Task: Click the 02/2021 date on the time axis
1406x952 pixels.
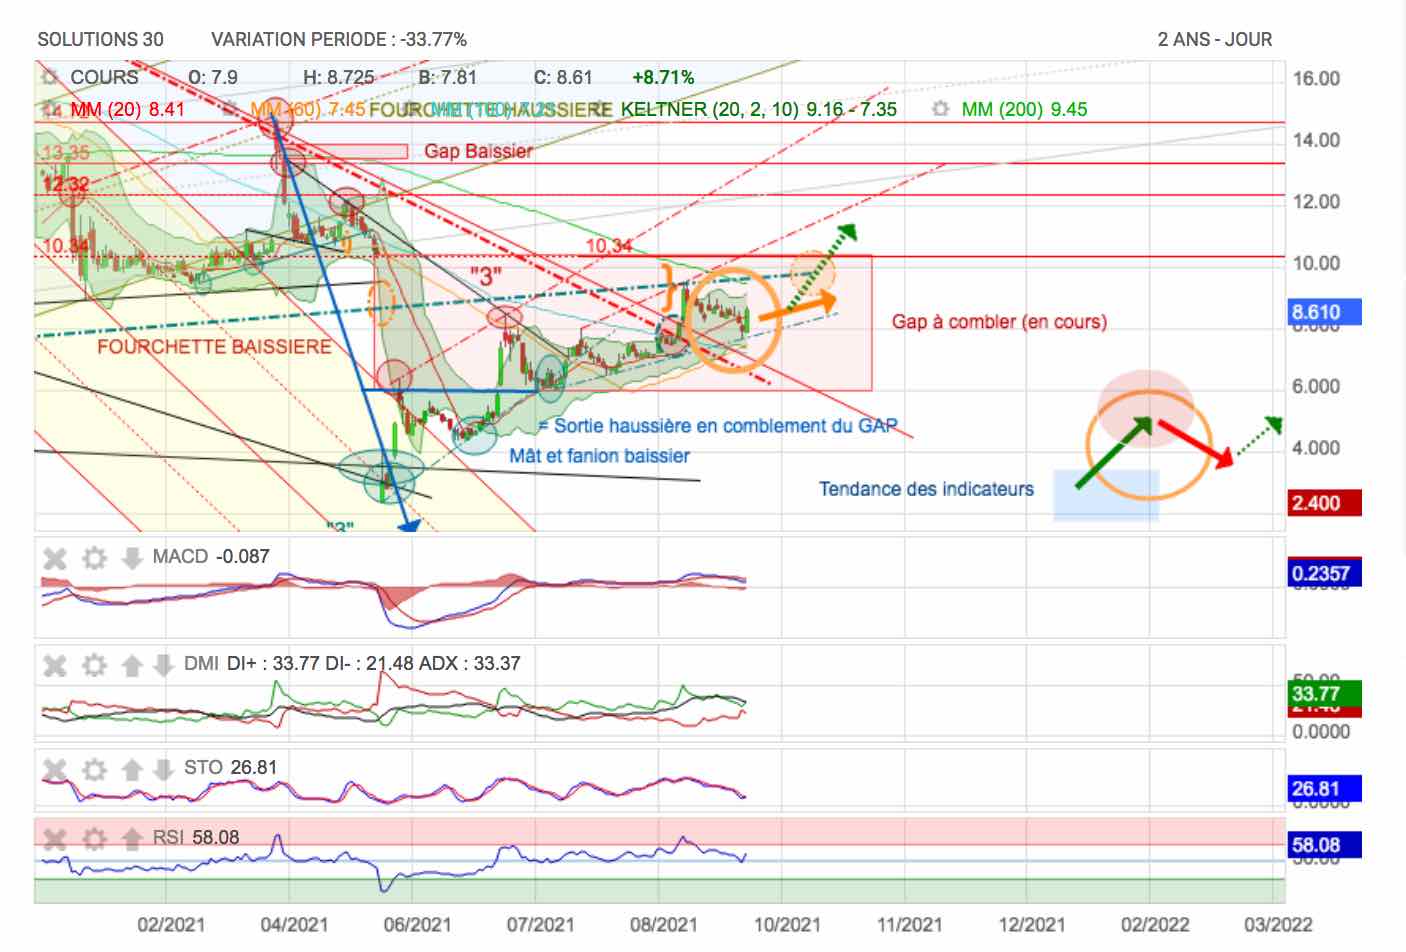Action: [171, 925]
